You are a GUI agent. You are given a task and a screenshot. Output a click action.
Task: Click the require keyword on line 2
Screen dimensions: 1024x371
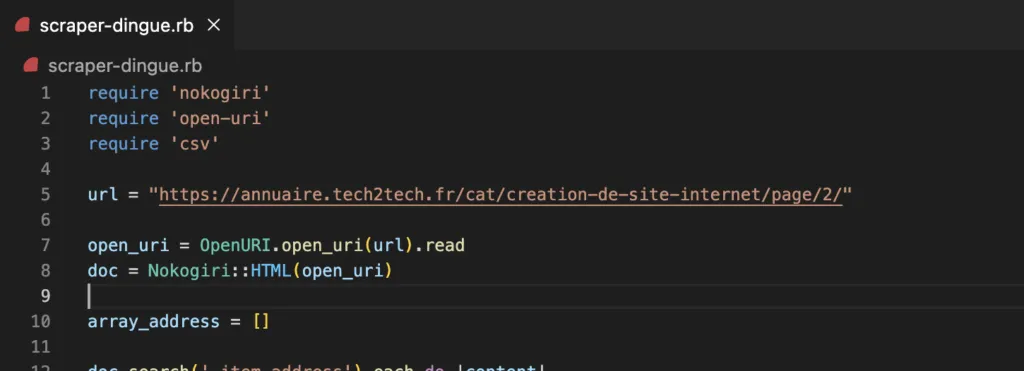tap(123, 119)
